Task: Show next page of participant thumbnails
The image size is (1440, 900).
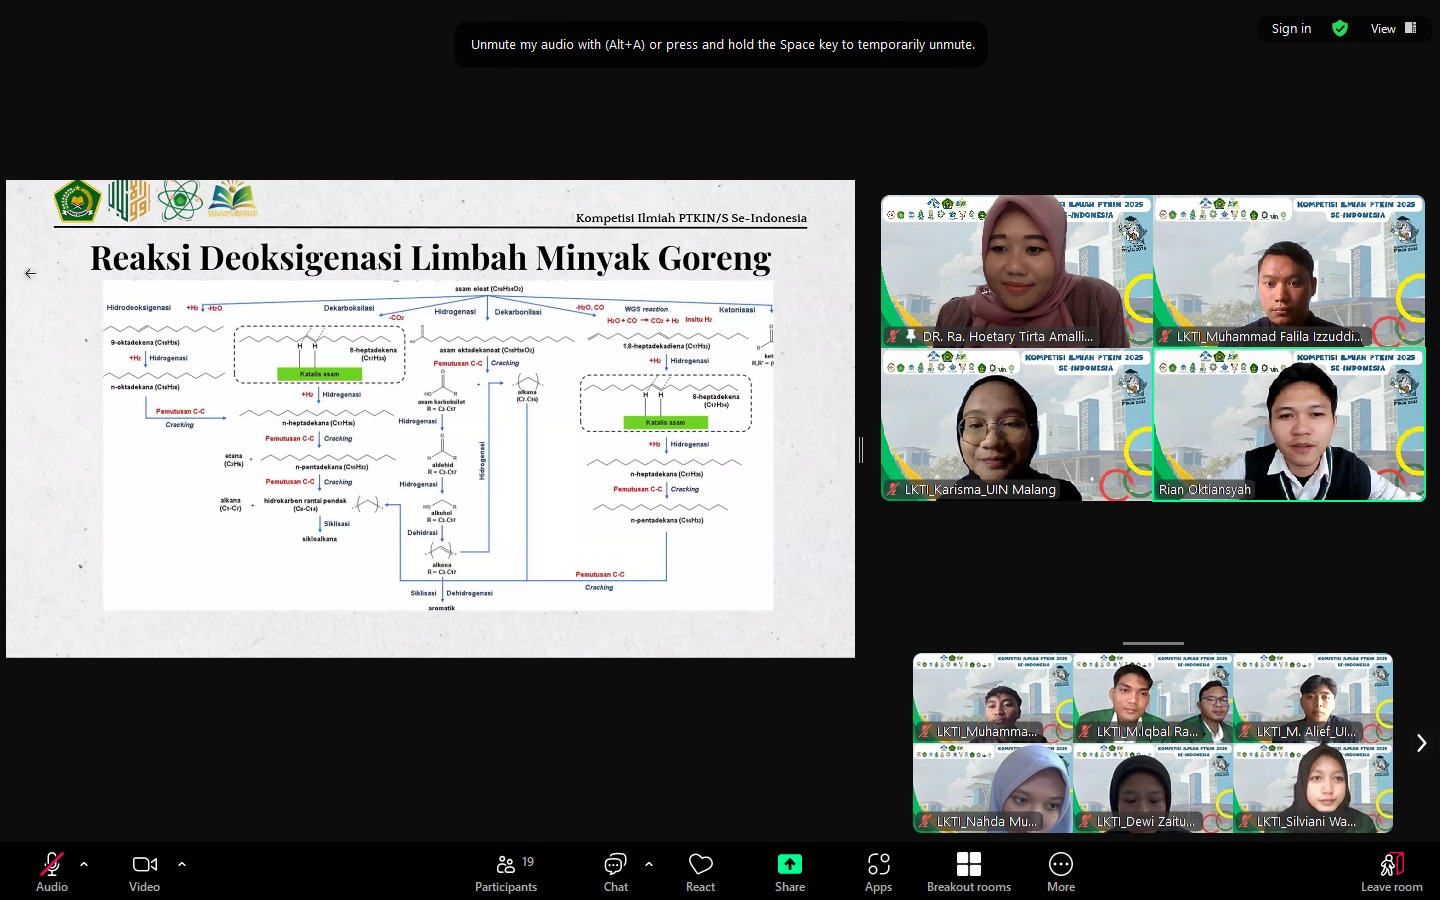Action: click(x=1421, y=743)
